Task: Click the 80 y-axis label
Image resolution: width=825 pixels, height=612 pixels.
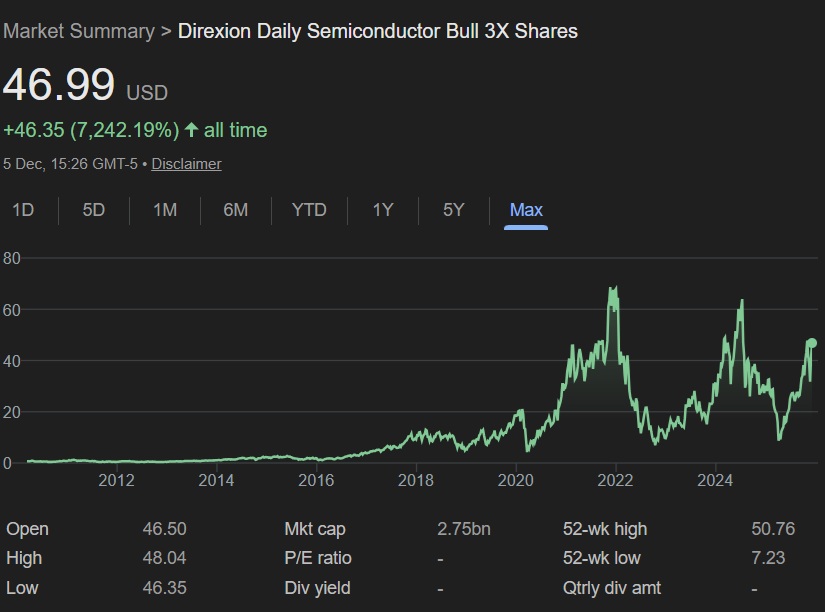Action: point(12,258)
